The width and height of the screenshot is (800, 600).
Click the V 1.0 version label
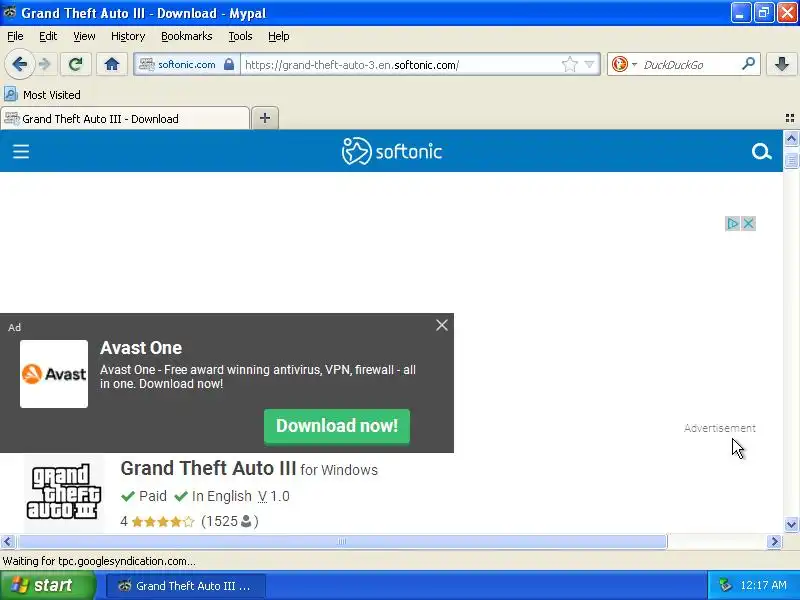(274, 496)
